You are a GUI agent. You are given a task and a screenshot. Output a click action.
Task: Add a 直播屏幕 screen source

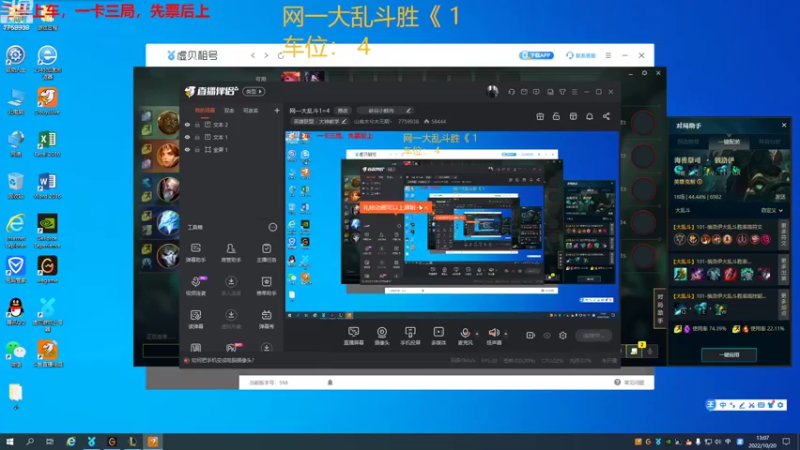coord(354,336)
